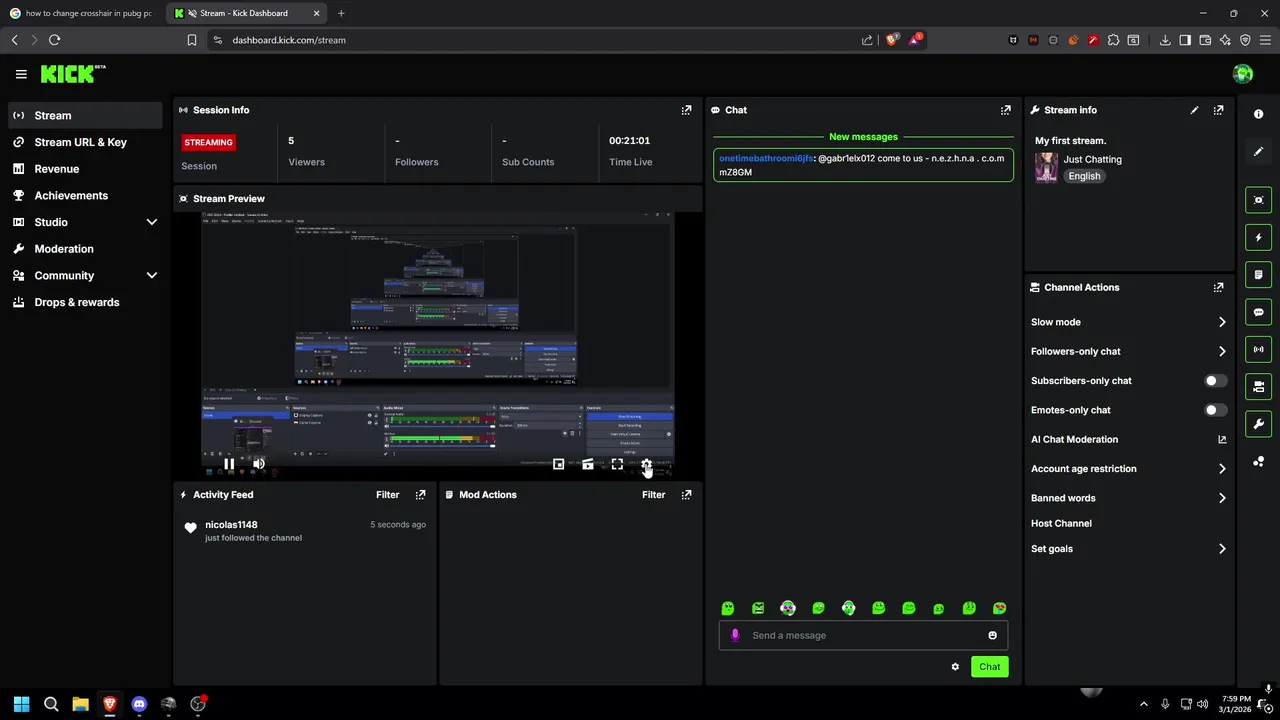Insert the heart-eyes emote
Viewport: 1280px width, 720px height.
[999, 608]
